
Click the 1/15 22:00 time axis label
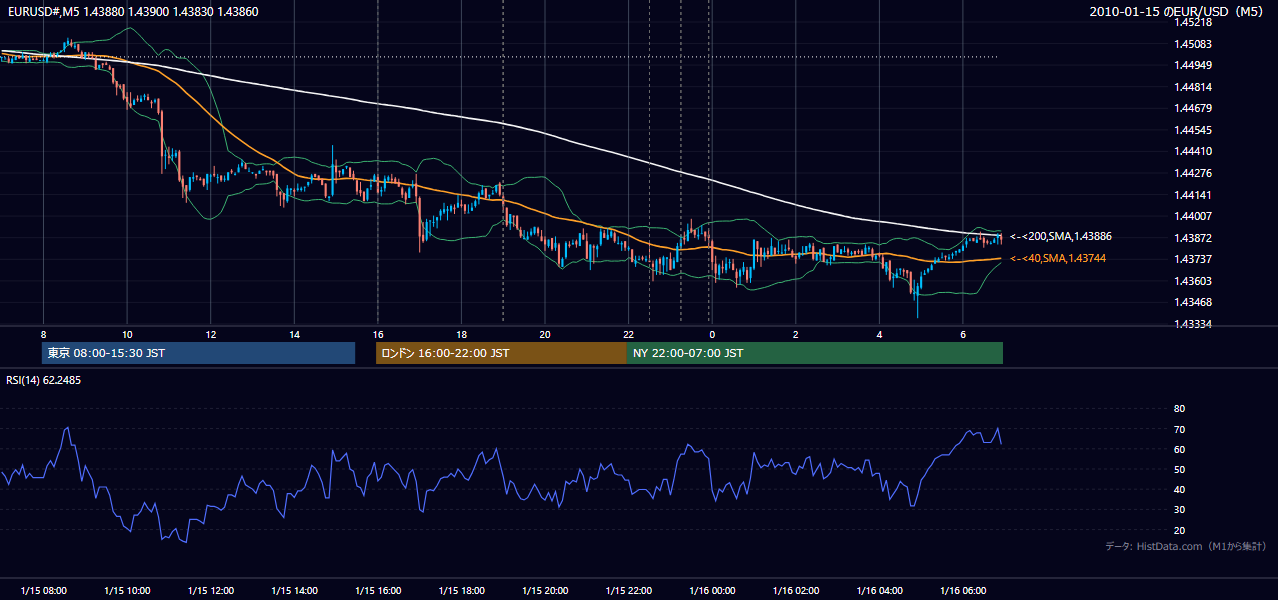click(x=628, y=591)
